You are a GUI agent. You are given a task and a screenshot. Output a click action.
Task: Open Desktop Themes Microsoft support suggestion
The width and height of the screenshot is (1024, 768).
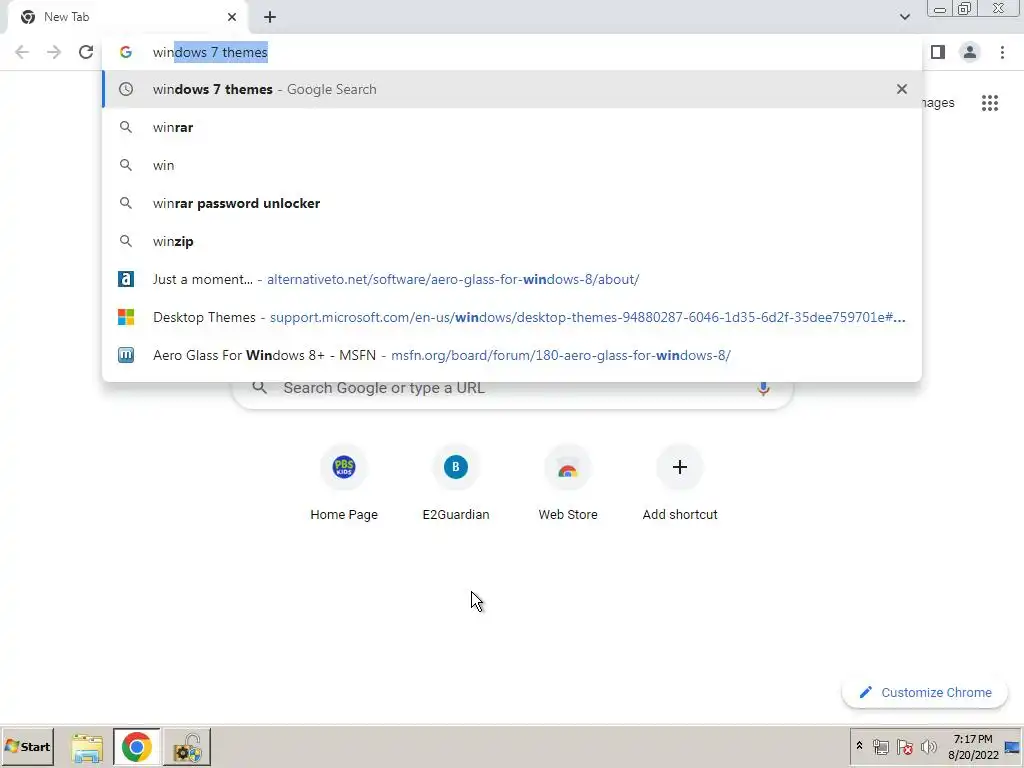pos(512,317)
